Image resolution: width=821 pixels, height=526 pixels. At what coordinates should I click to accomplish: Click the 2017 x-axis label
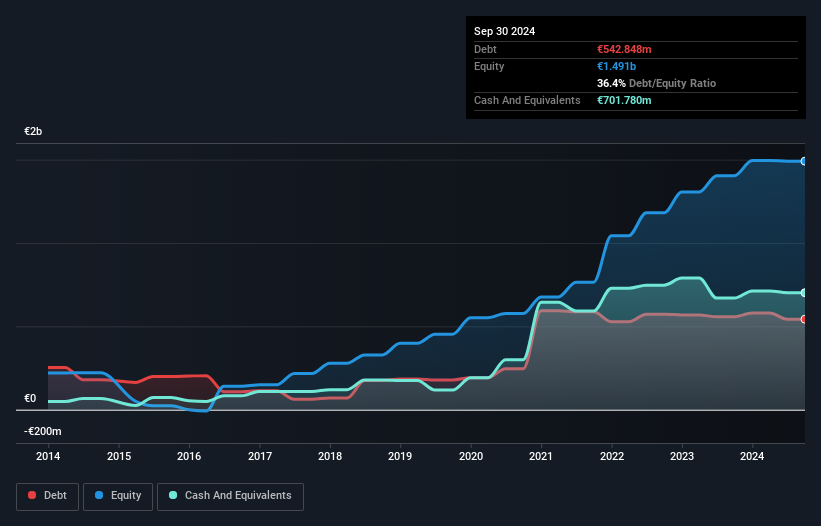click(x=260, y=456)
